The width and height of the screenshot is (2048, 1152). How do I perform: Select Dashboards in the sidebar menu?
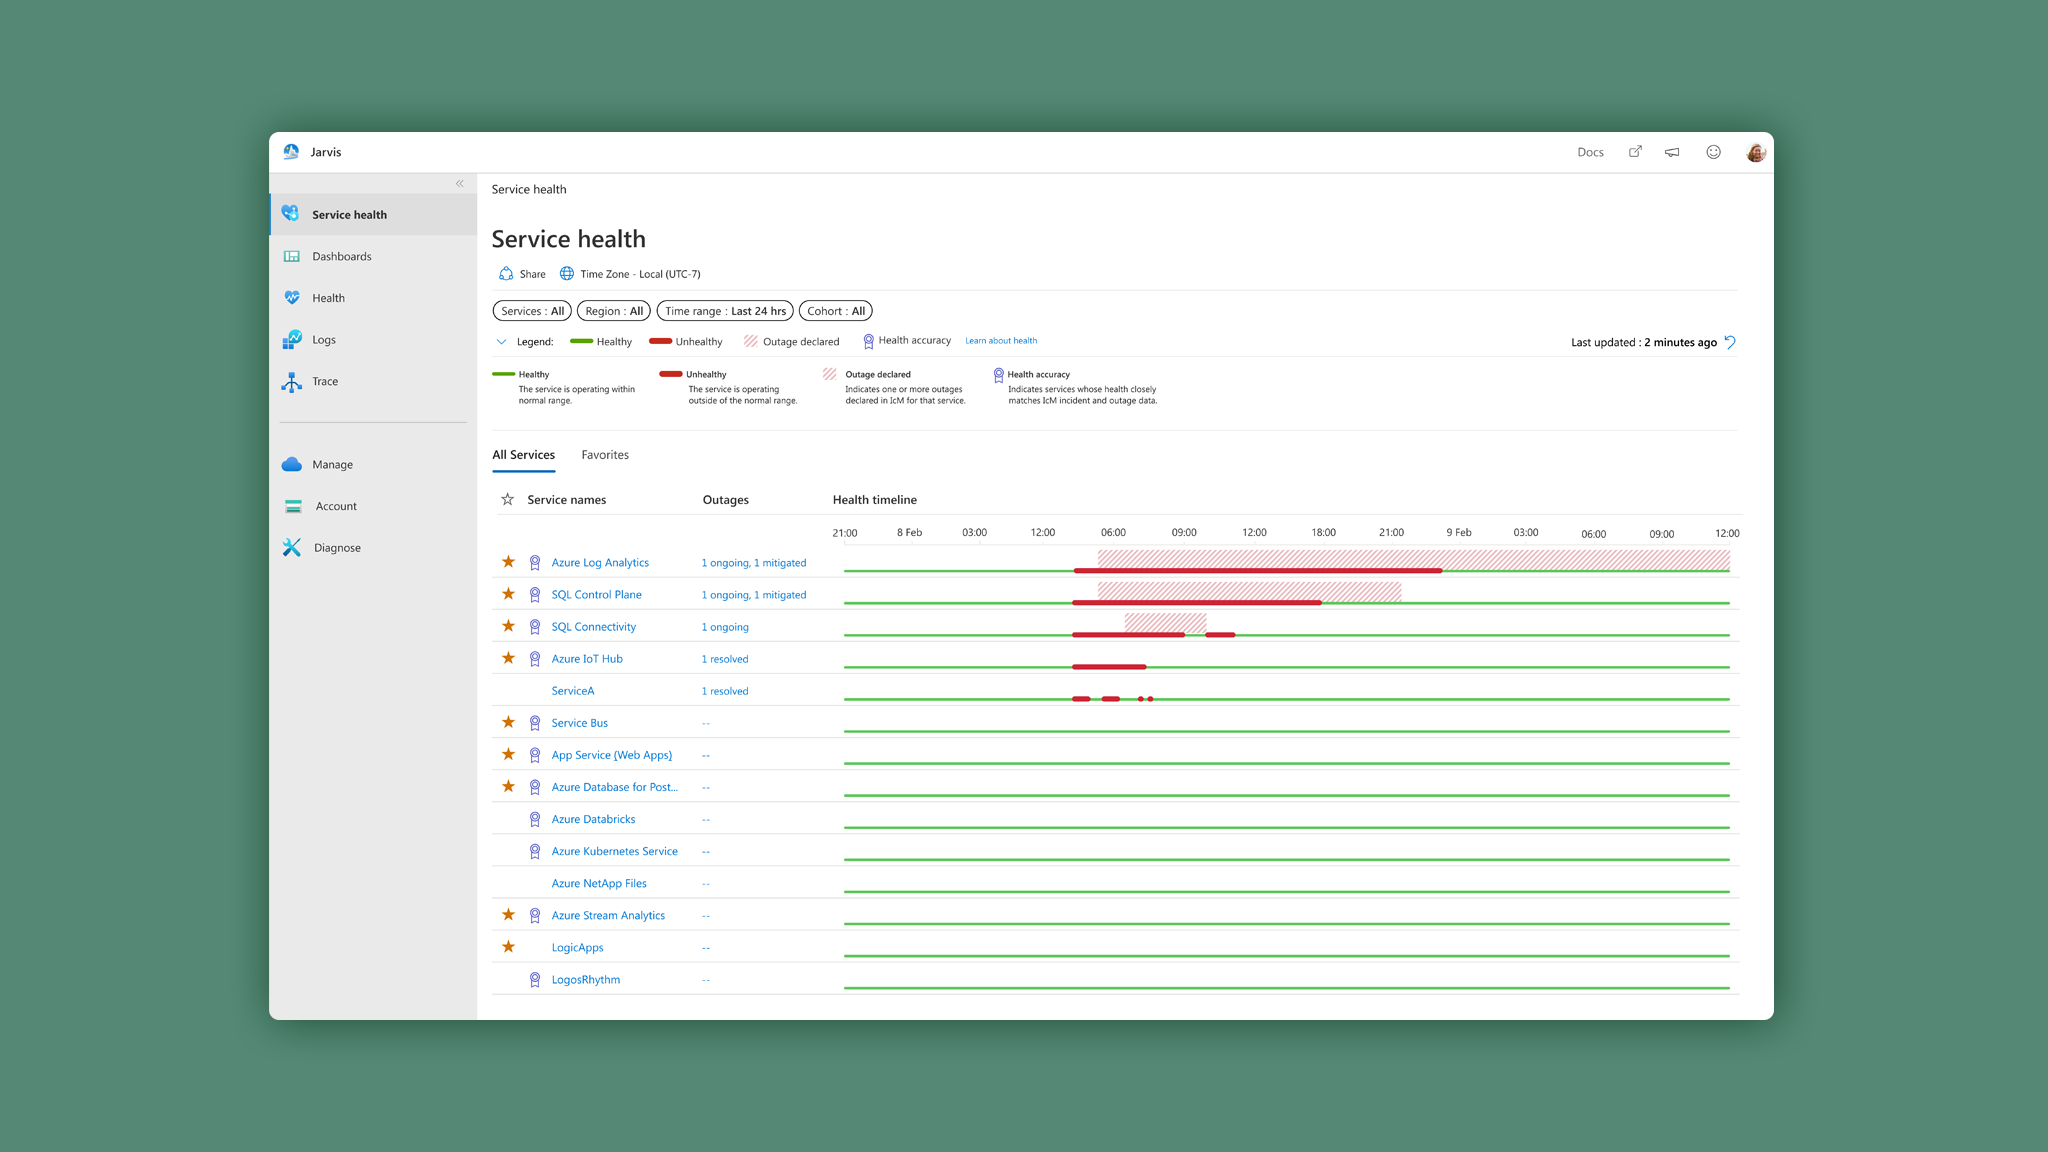point(341,257)
